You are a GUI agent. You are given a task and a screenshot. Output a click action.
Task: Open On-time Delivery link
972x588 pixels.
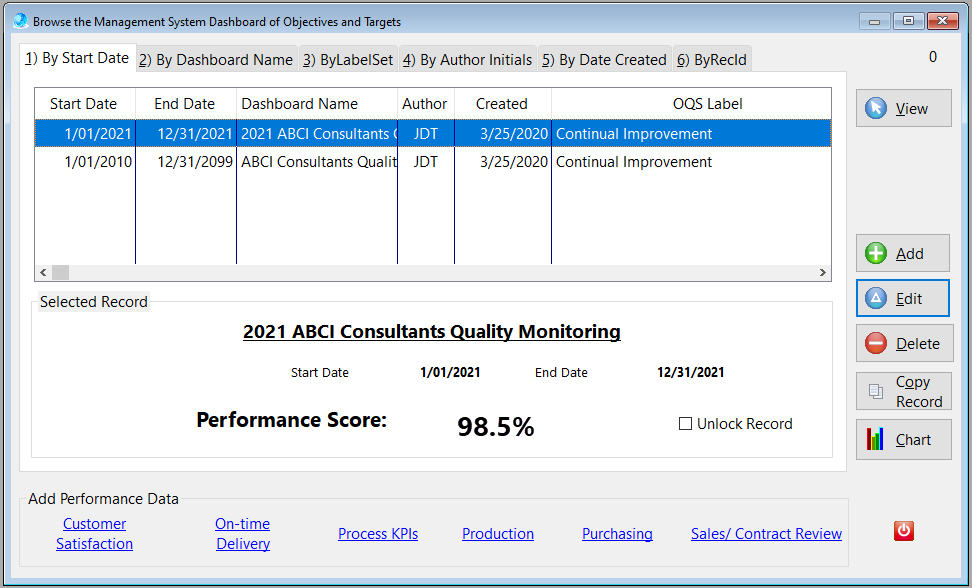[x=242, y=533]
